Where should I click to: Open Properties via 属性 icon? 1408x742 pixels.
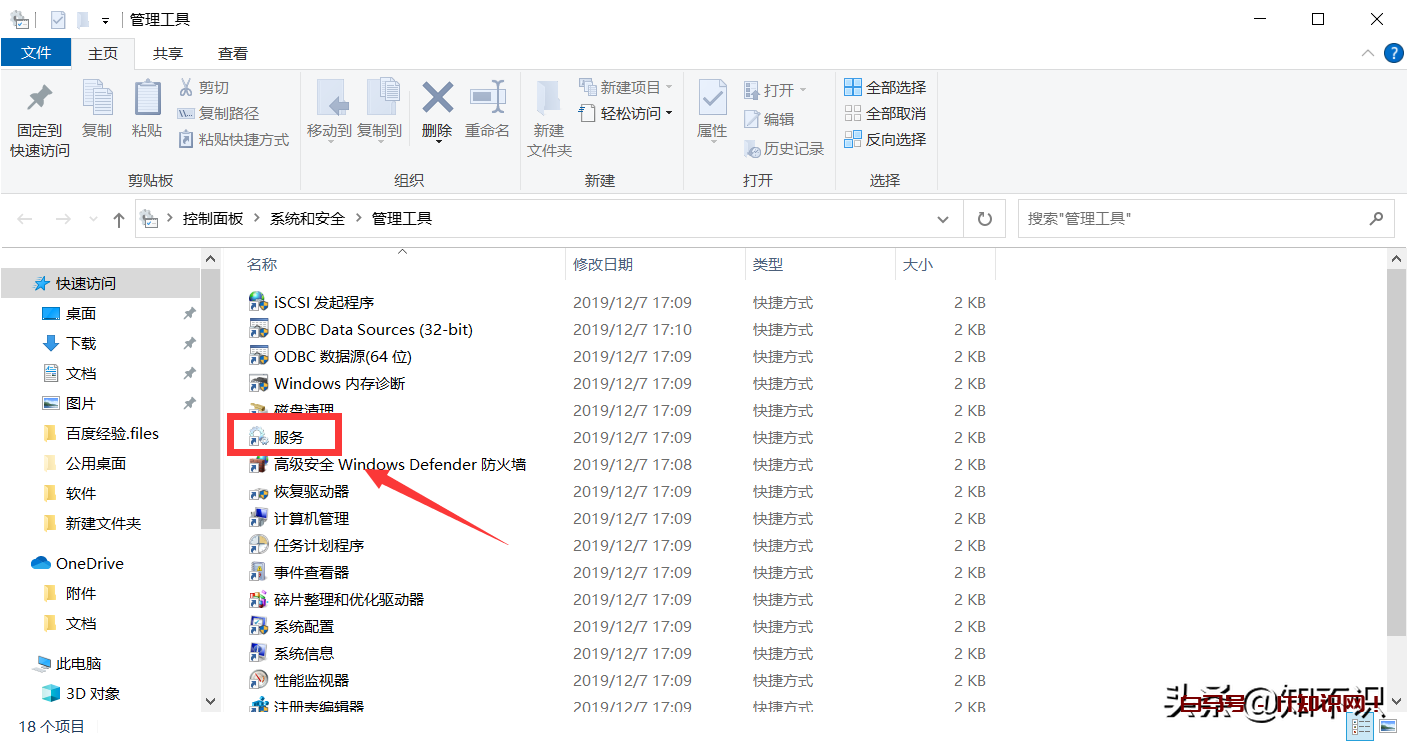pyautogui.click(x=711, y=110)
